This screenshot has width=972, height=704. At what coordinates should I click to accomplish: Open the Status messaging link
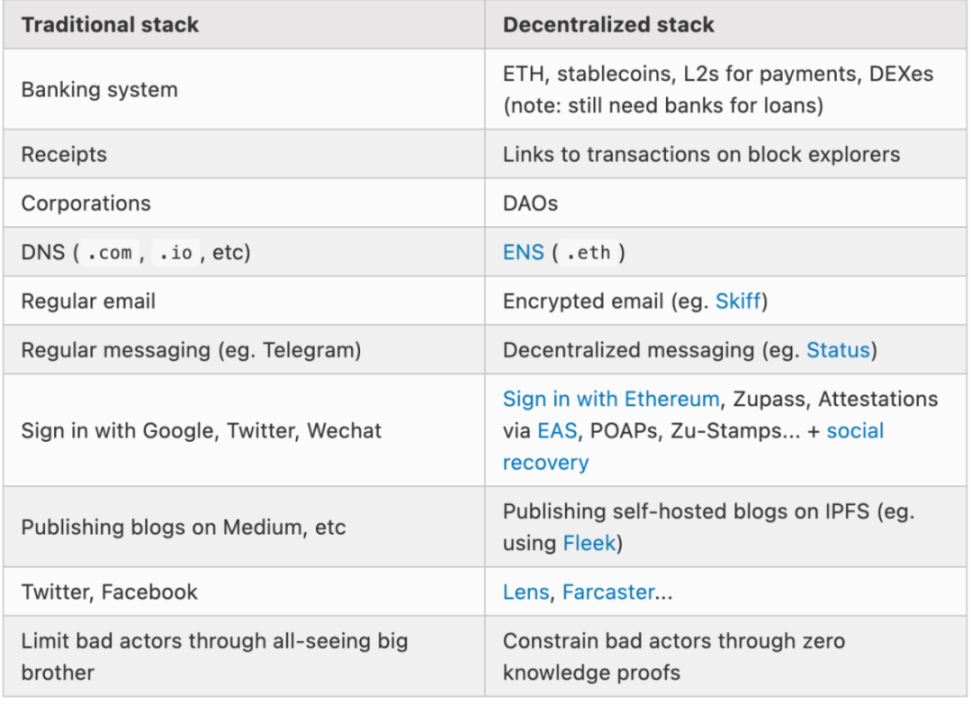point(838,350)
